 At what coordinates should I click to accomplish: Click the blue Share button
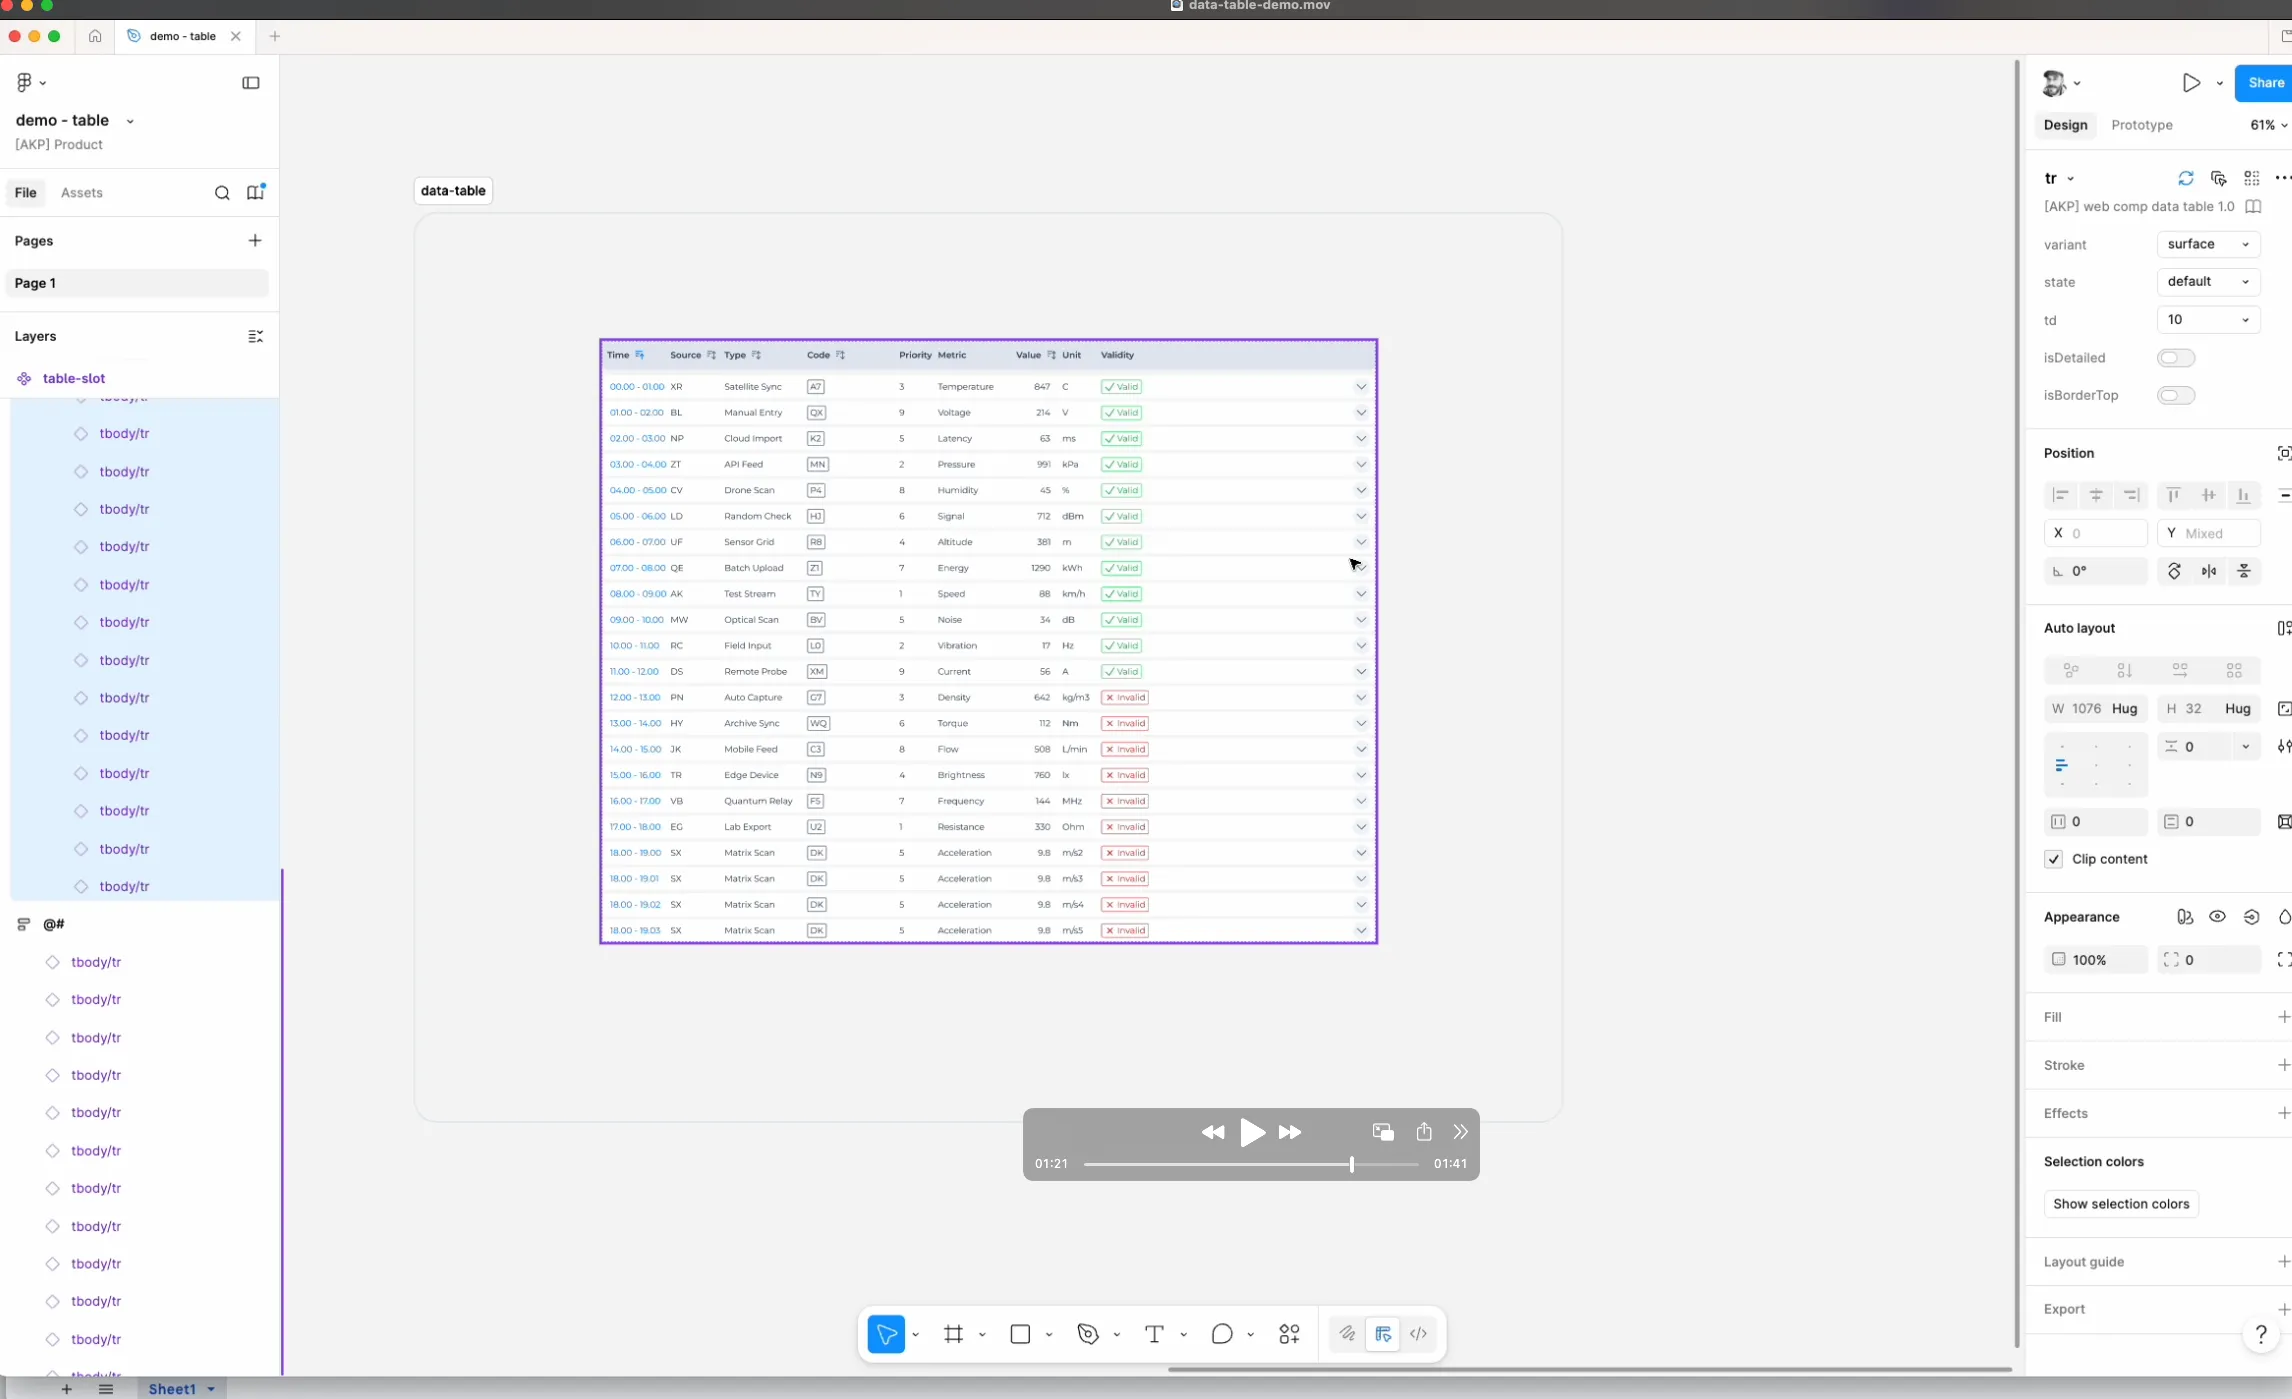point(2265,83)
